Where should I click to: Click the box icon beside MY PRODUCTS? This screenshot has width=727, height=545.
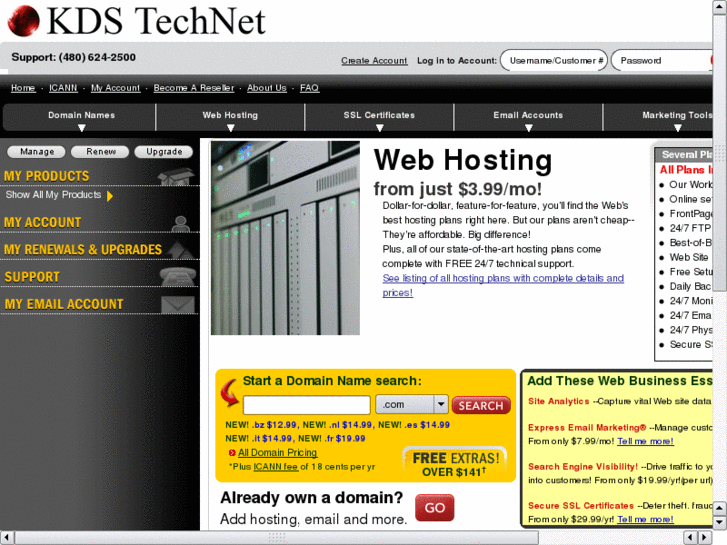[175, 177]
